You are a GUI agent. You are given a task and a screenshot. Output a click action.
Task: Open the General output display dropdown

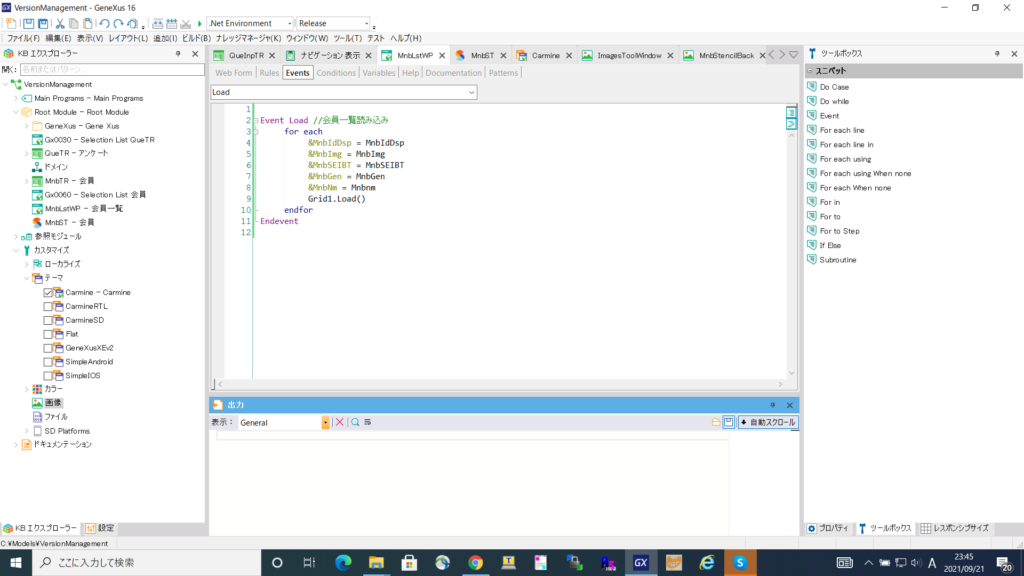click(x=325, y=423)
